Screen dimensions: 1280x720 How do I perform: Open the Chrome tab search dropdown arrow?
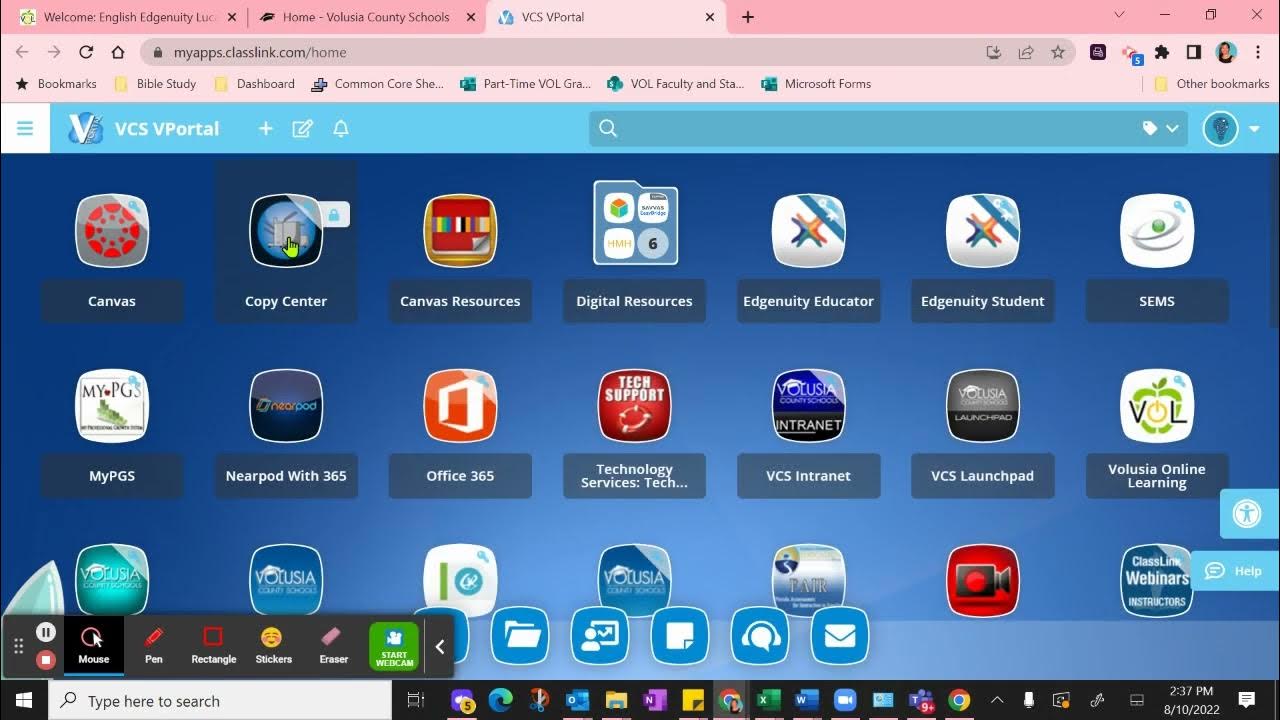click(x=1119, y=15)
